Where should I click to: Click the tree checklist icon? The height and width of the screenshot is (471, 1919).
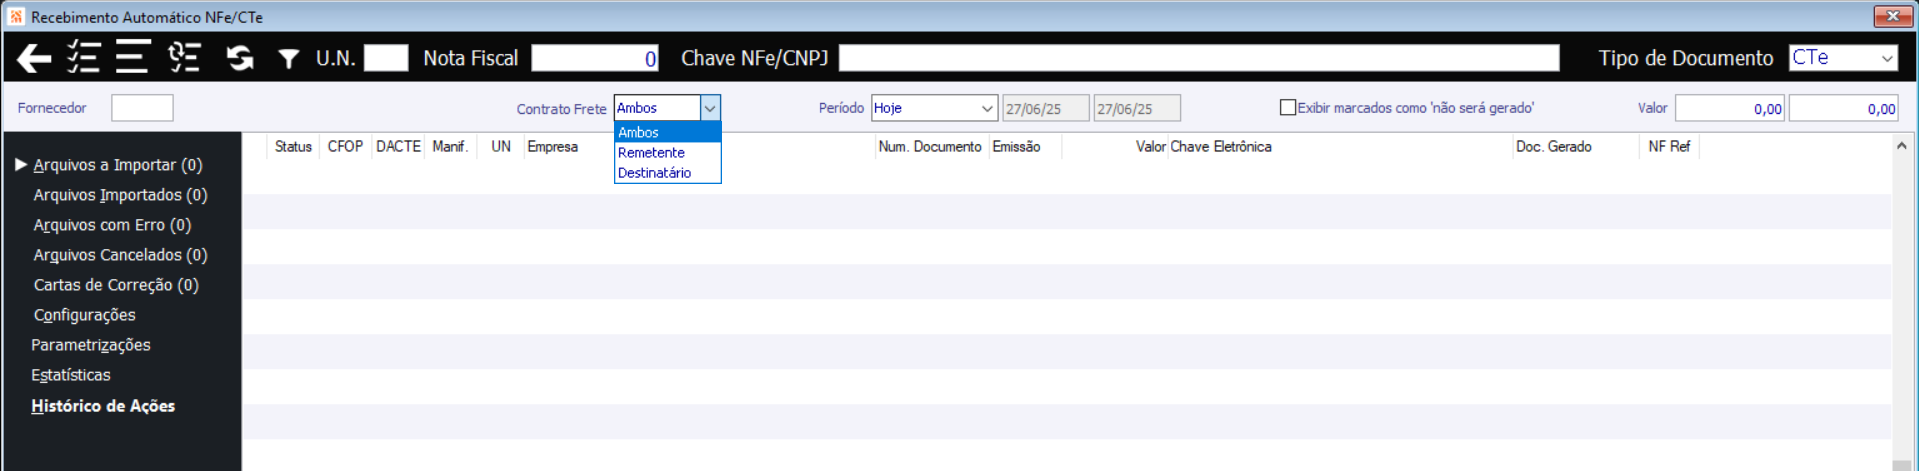[184, 58]
